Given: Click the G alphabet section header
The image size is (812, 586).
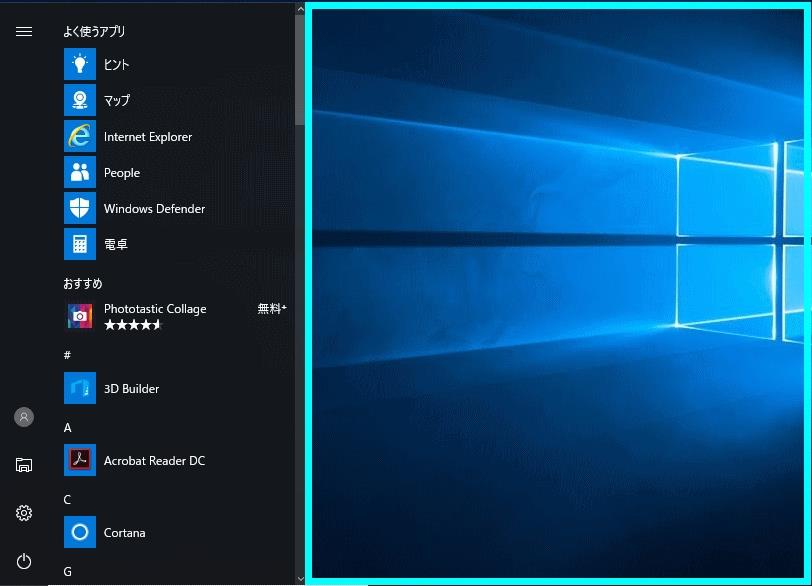Looking at the screenshot, I should click(x=67, y=572).
